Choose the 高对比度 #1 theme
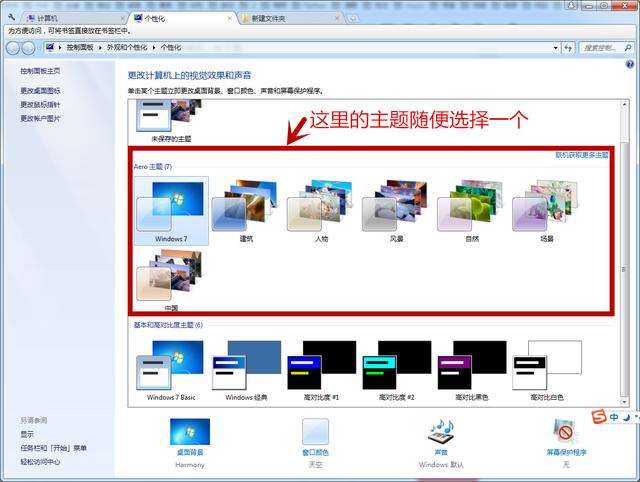Viewport: 640px width, 482px height. tap(321, 370)
